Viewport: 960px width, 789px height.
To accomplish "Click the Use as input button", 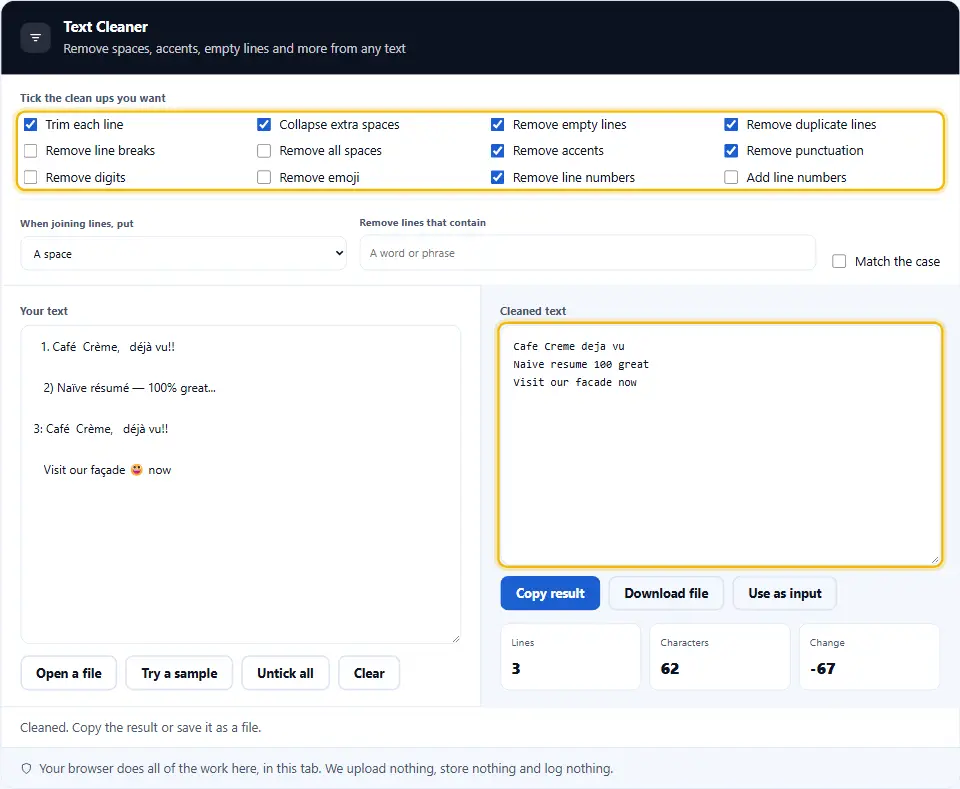I will point(785,593).
